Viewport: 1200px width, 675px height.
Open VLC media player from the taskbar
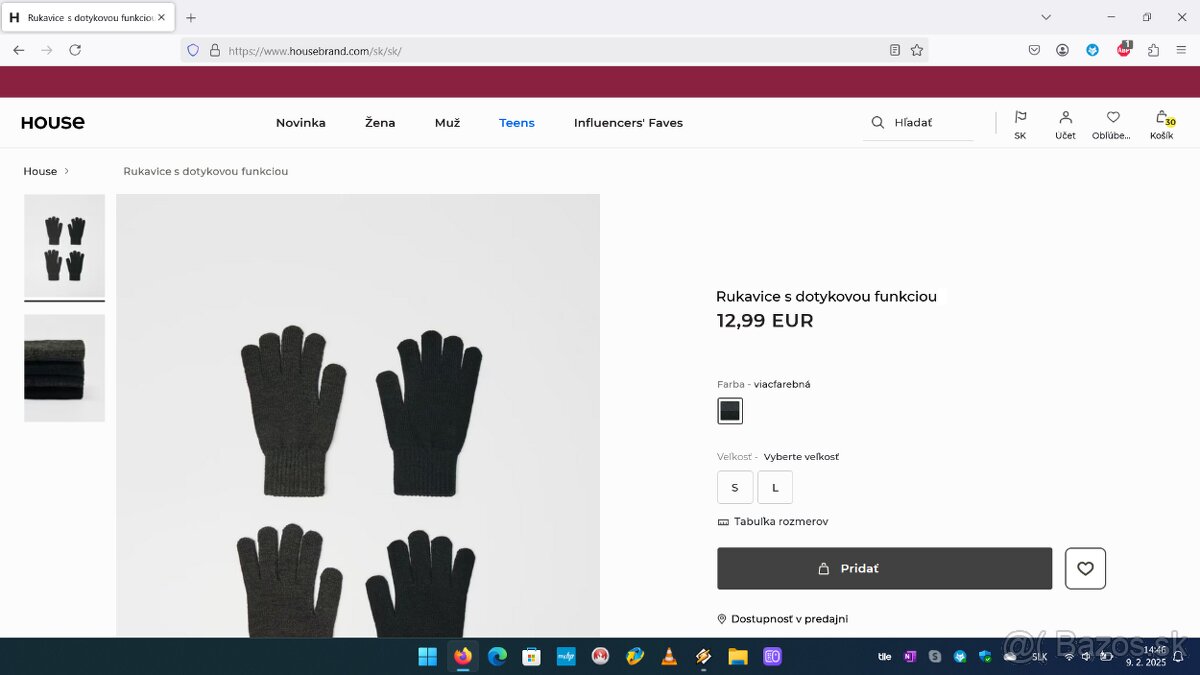(x=668, y=656)
